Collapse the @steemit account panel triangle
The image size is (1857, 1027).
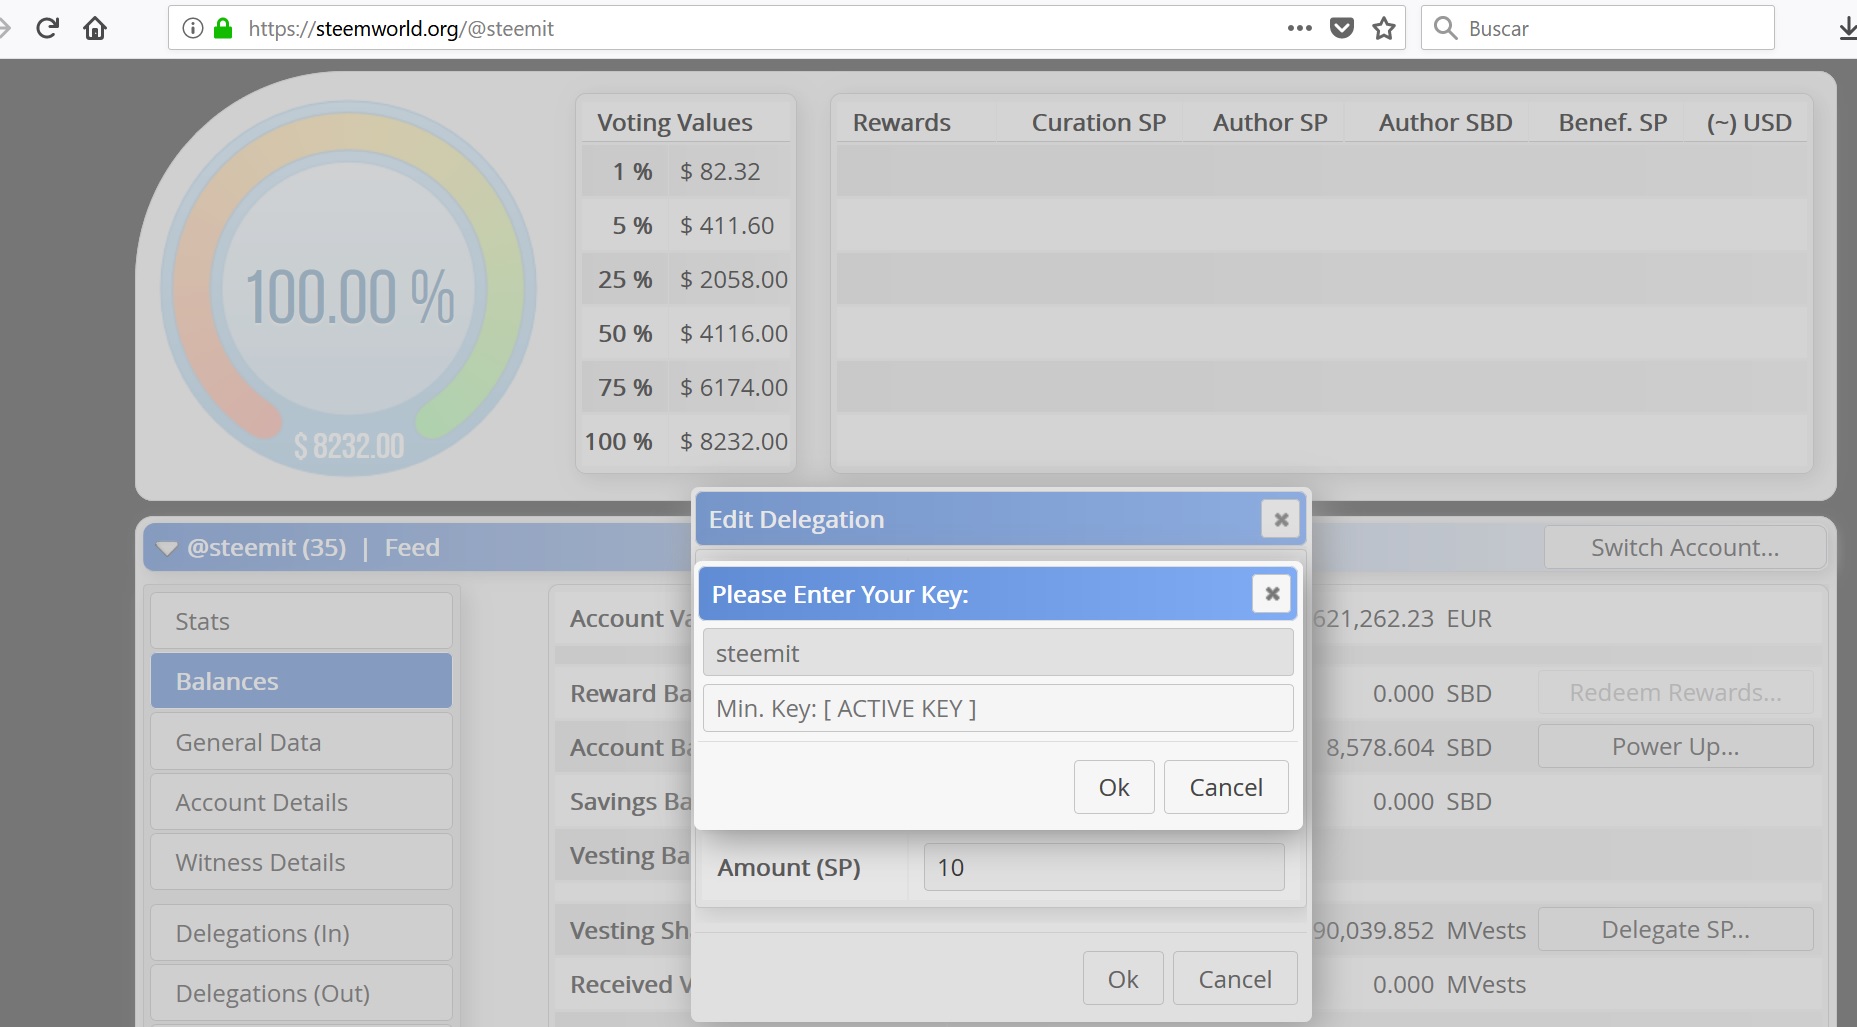[x=167, y=548]
